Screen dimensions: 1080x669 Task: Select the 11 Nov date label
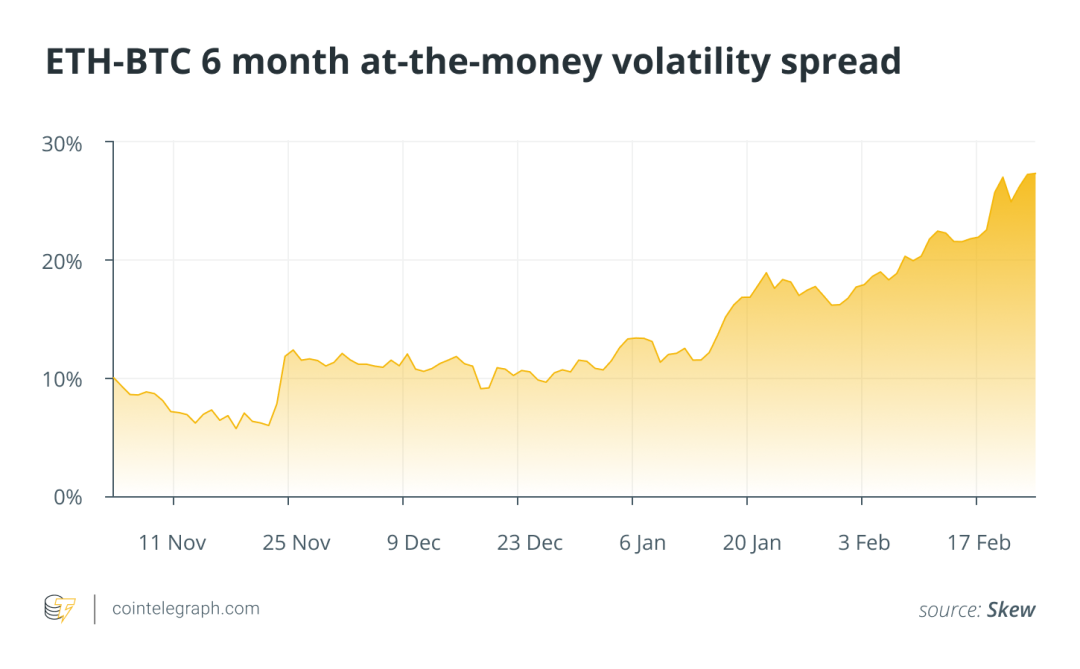click(x=173, y=543)
